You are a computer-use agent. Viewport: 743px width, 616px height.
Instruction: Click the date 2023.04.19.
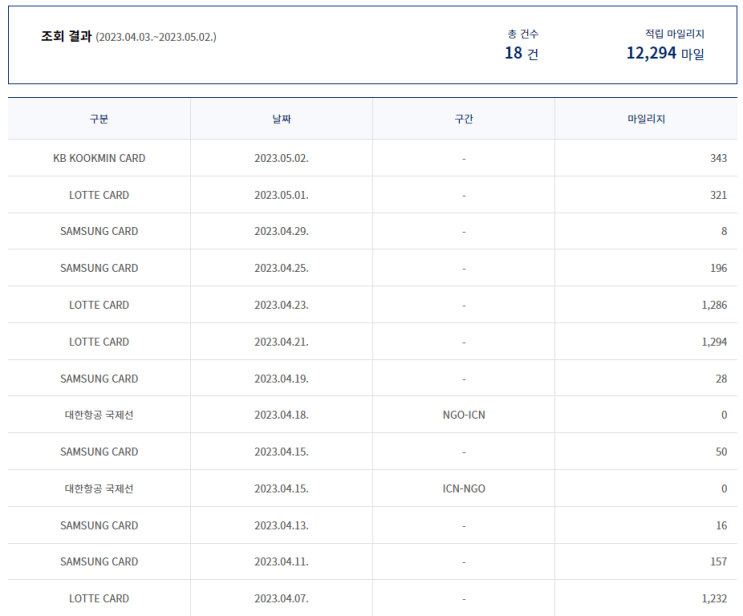point(281,379)
